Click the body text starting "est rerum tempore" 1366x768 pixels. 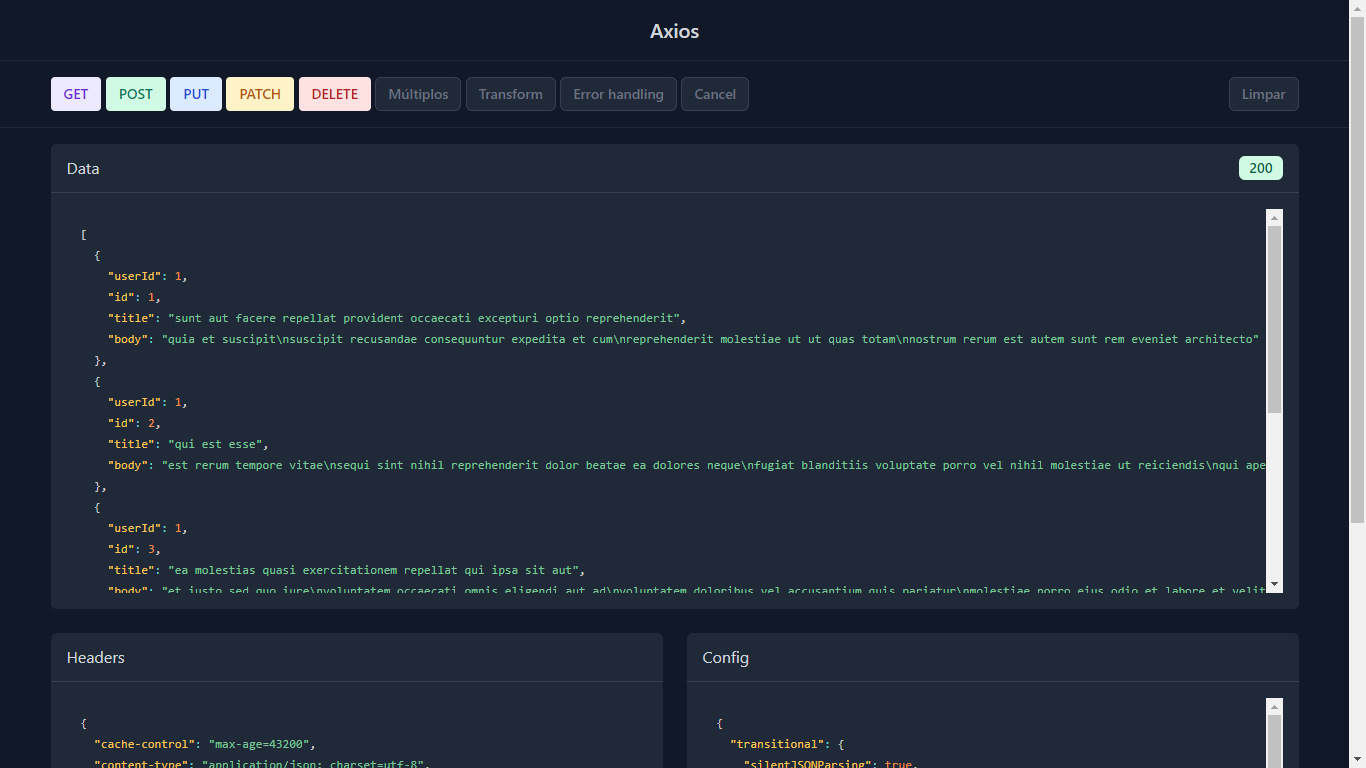pos(714,465)
